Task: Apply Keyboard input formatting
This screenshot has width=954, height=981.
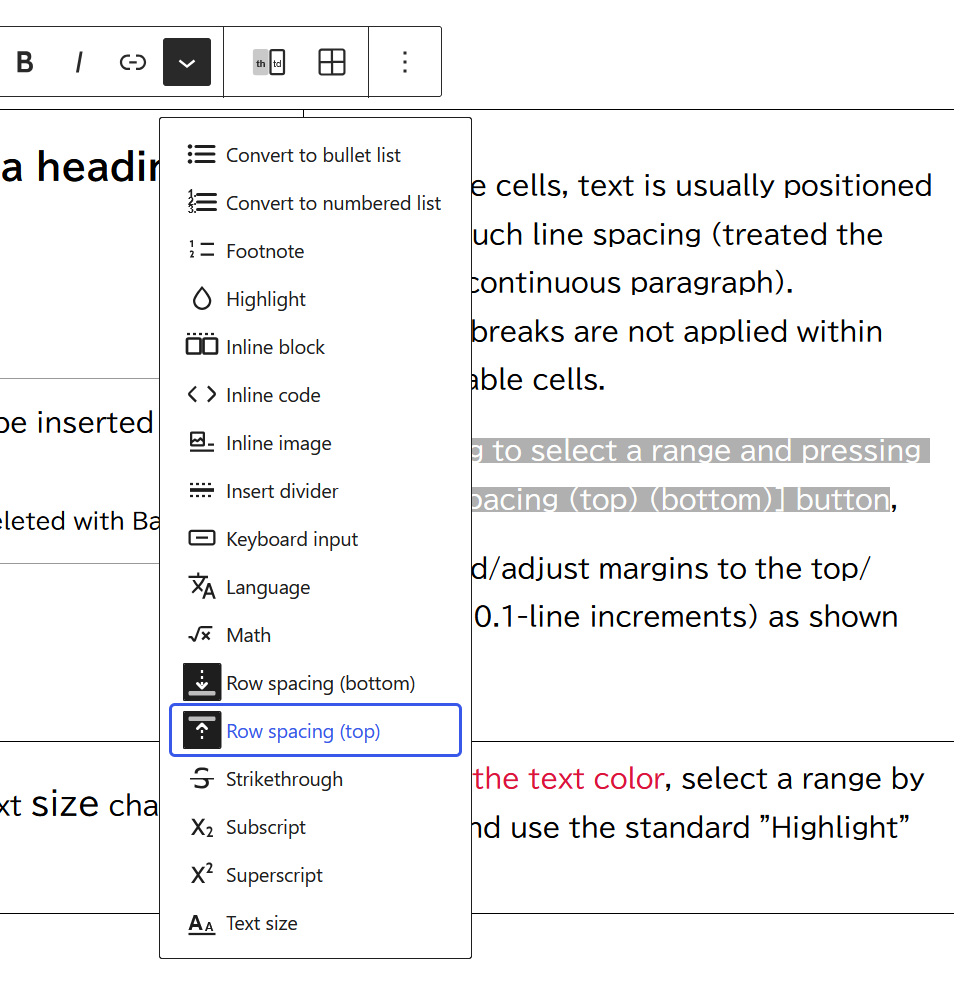Action: [x=315, y=539]
